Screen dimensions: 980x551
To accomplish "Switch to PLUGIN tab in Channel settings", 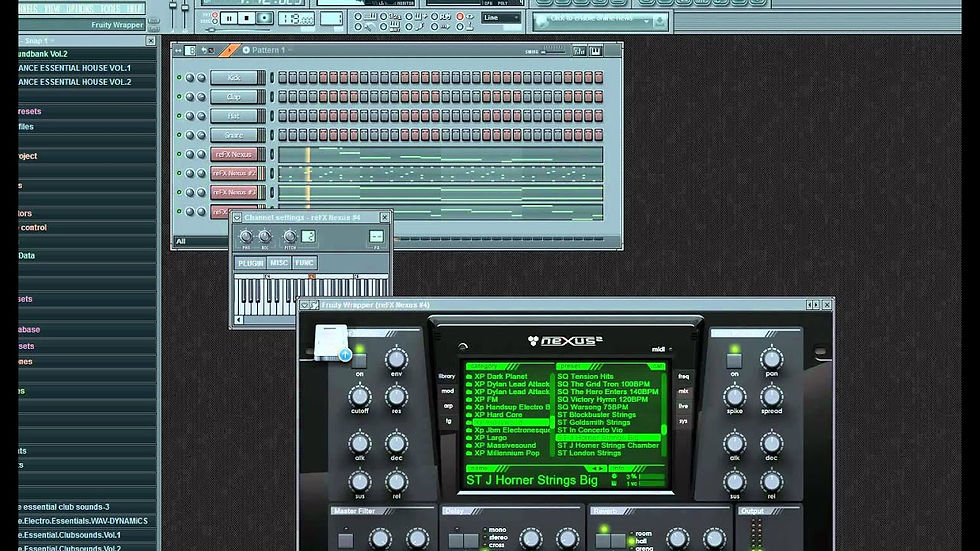I will point(251,263).
